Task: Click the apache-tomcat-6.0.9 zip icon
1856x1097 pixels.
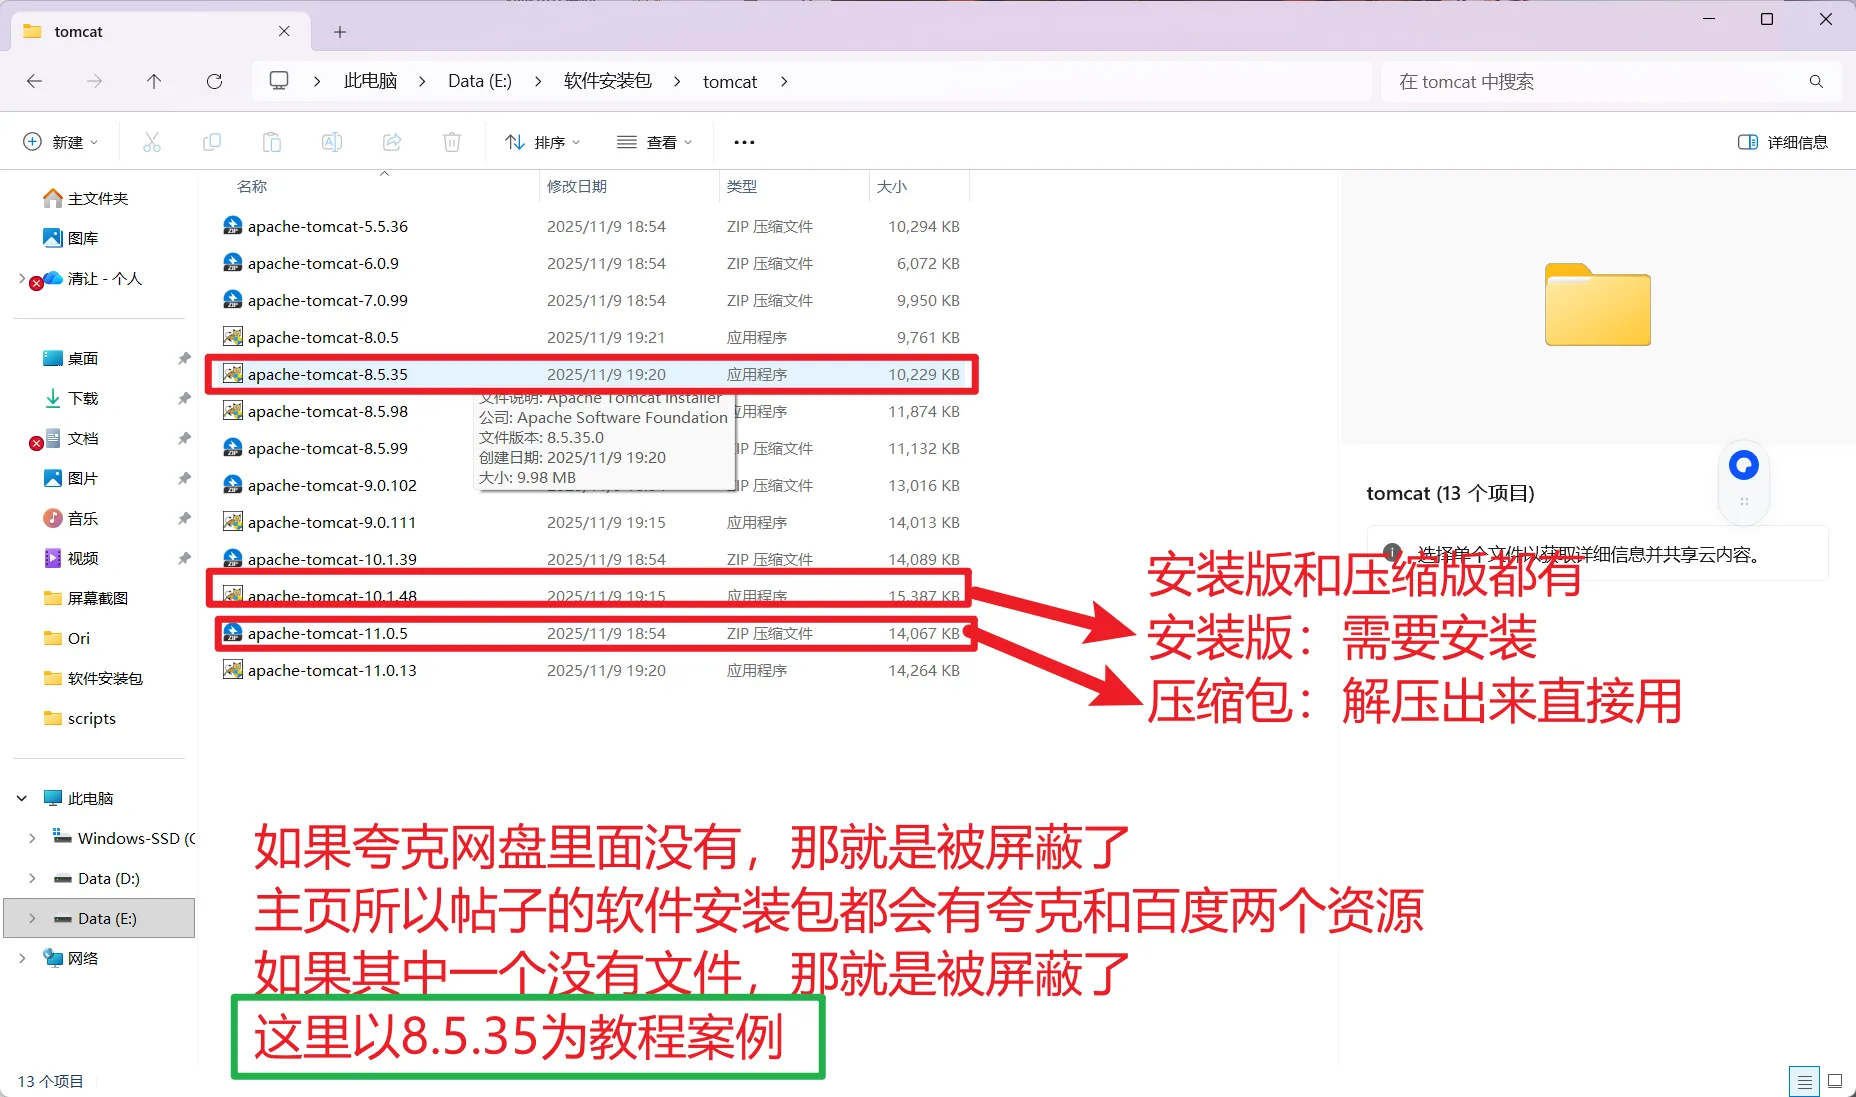Action: [233, 263]
